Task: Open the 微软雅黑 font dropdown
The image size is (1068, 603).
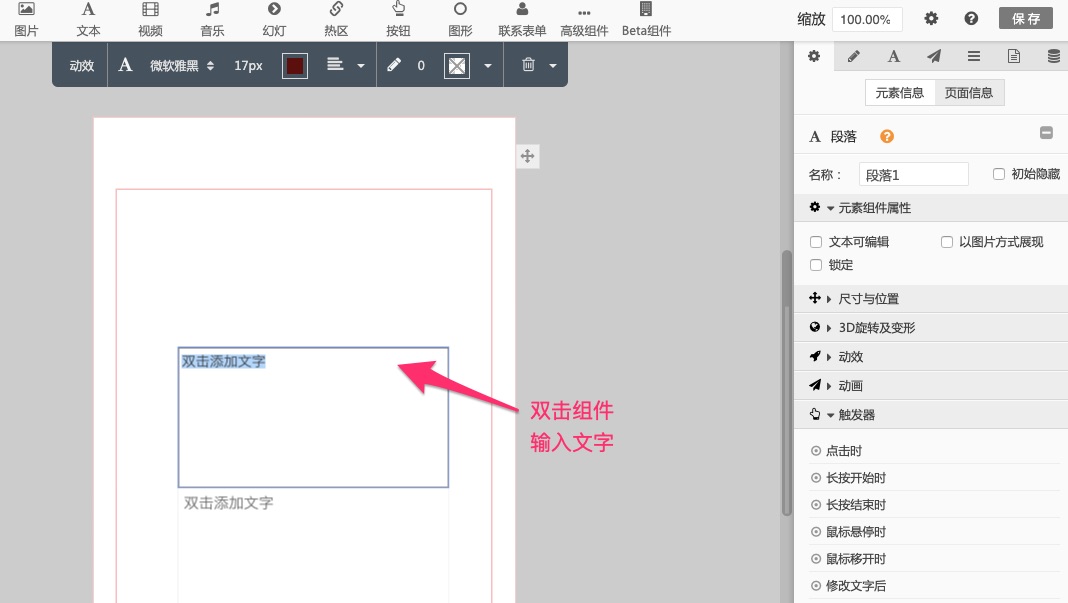Action: coord(181,66)
